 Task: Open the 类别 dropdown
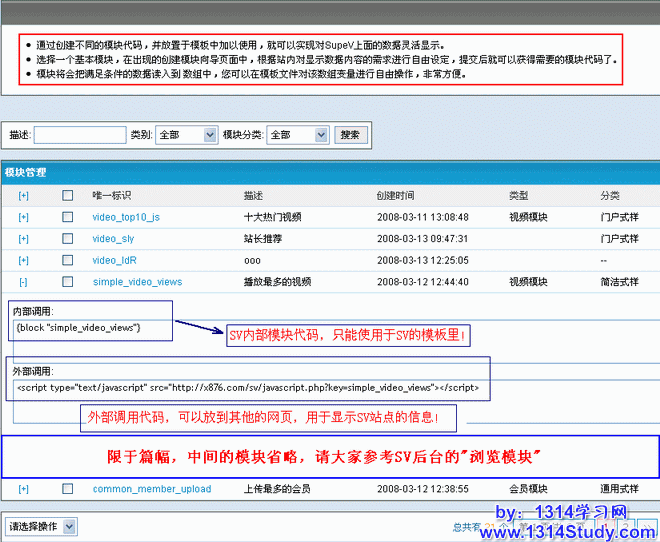point(187,134)
